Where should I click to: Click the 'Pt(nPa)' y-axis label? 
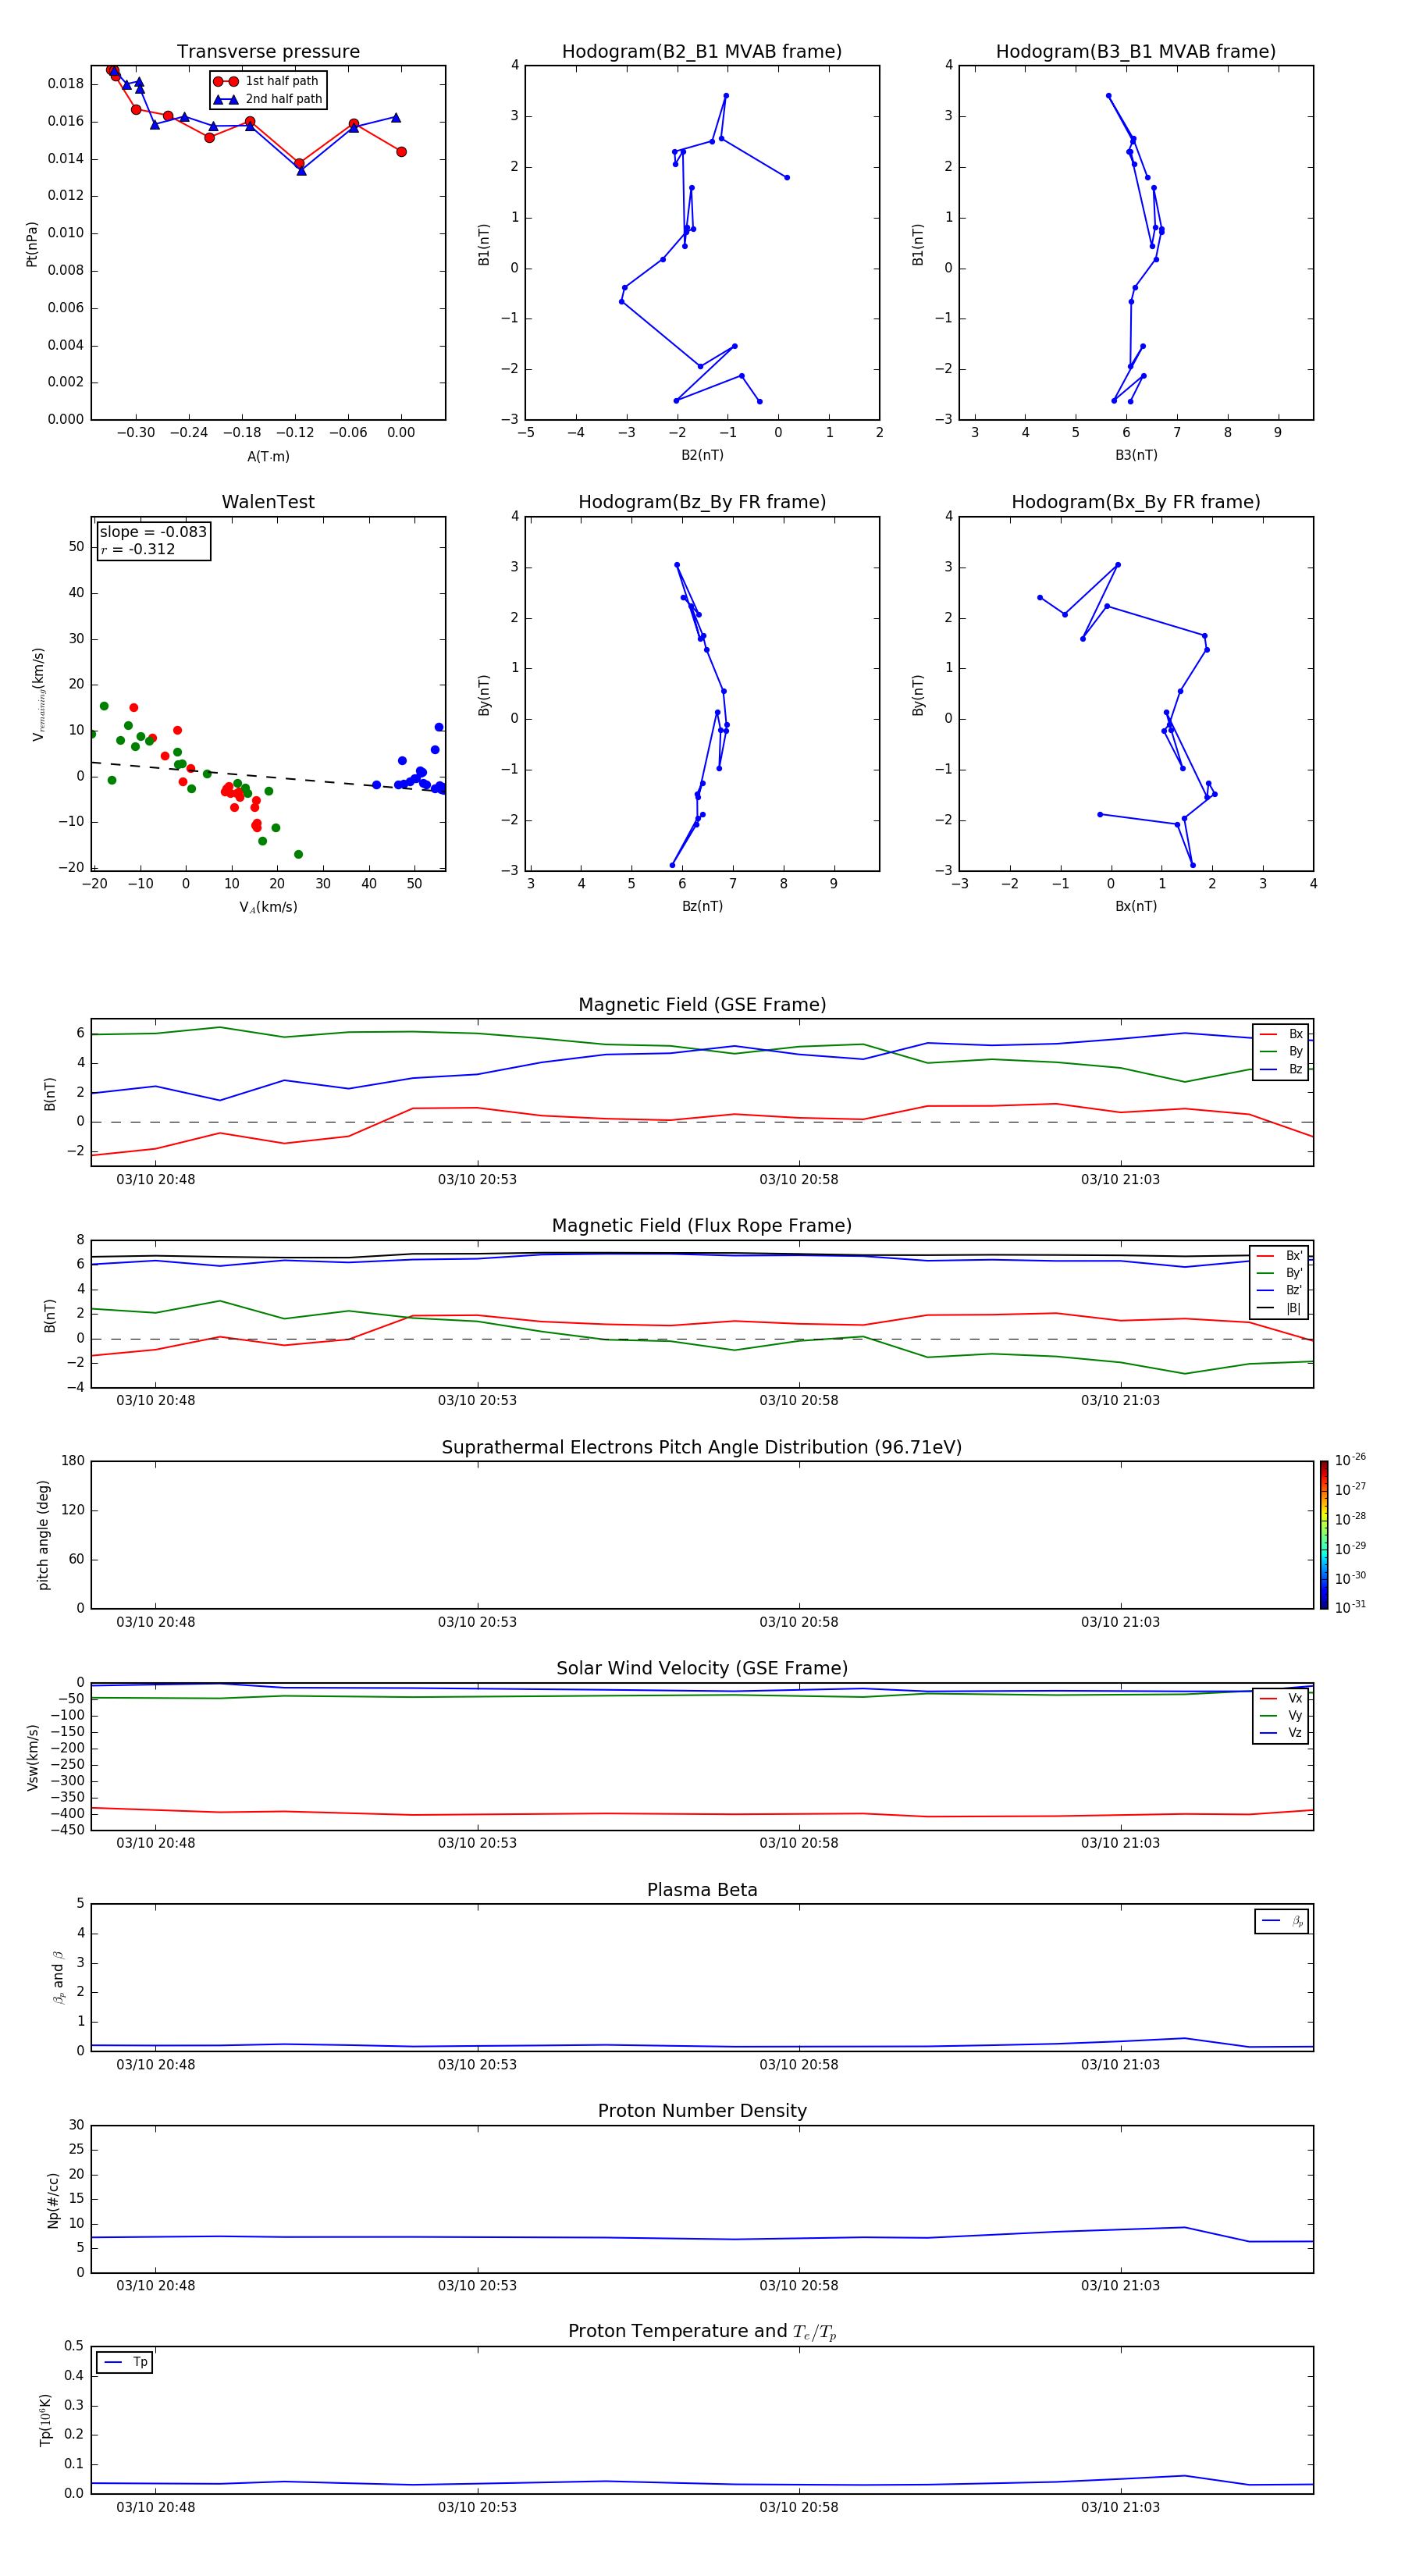31,244
